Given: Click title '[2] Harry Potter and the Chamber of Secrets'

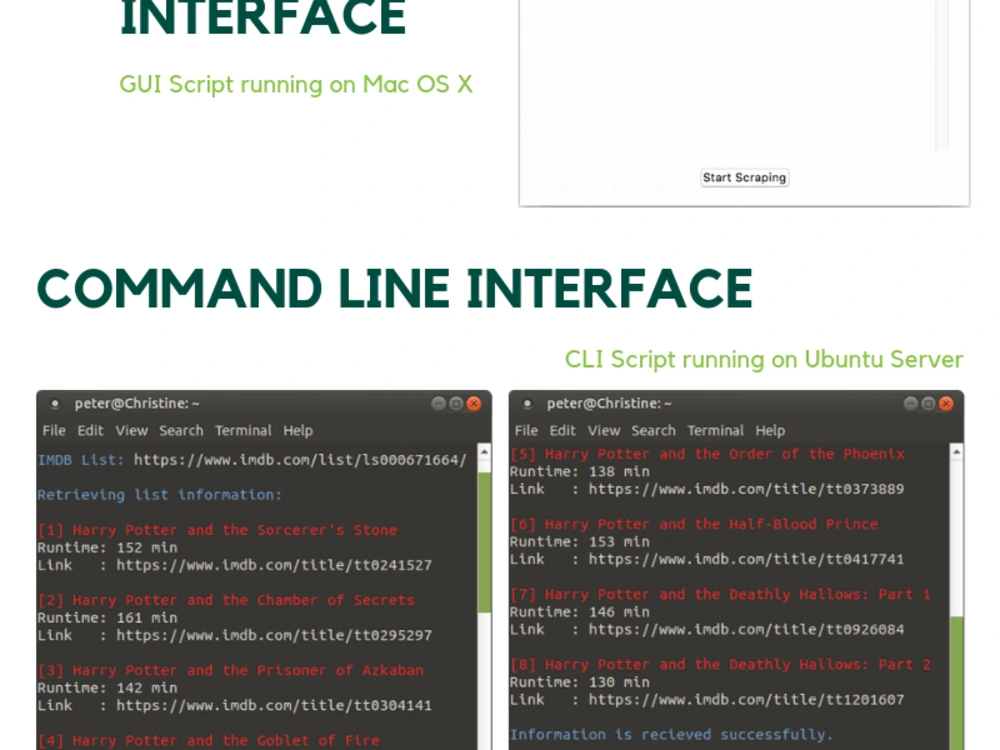Looking at the screenshot, I should click(226, 600).
